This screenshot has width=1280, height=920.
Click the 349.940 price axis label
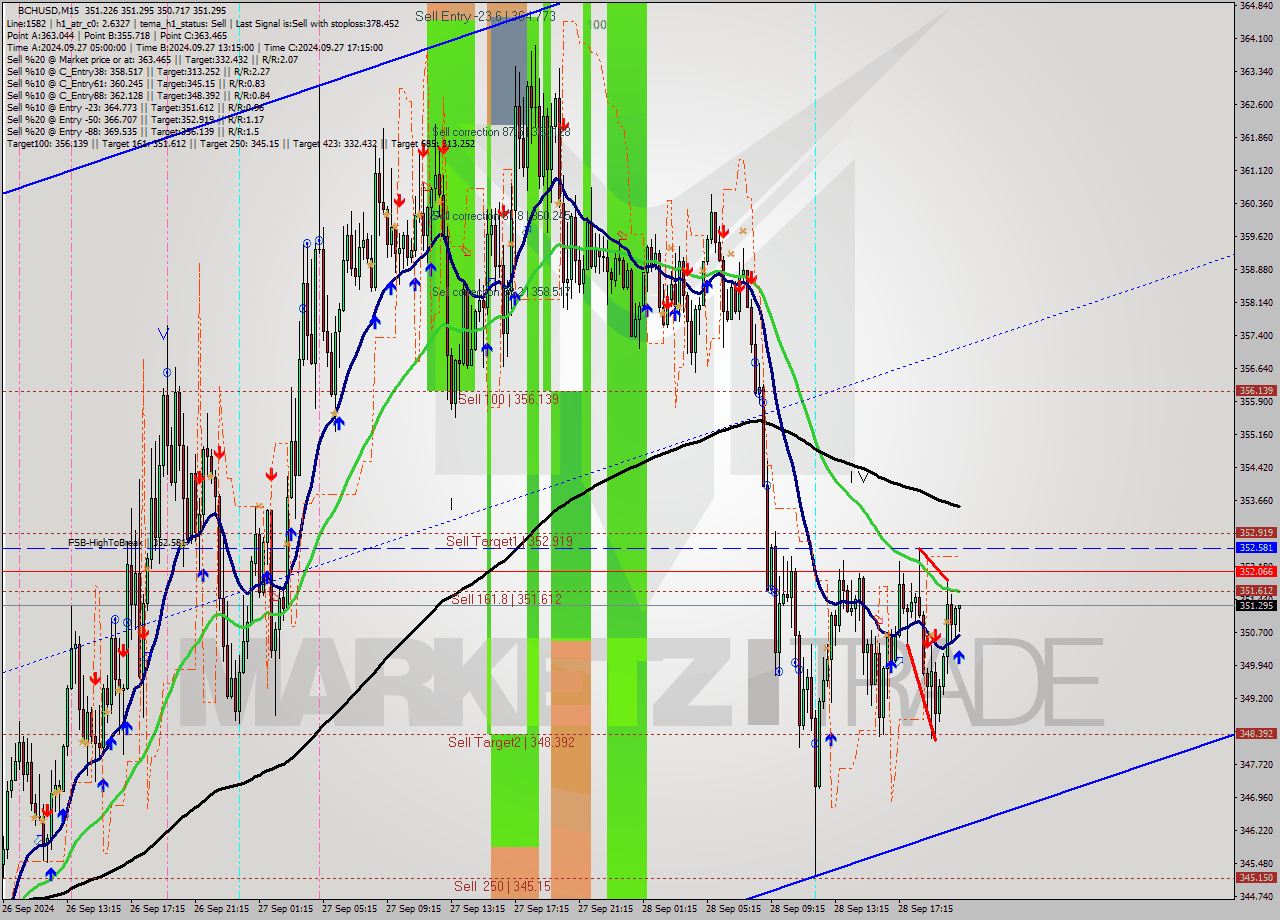tap(1256, 665)
